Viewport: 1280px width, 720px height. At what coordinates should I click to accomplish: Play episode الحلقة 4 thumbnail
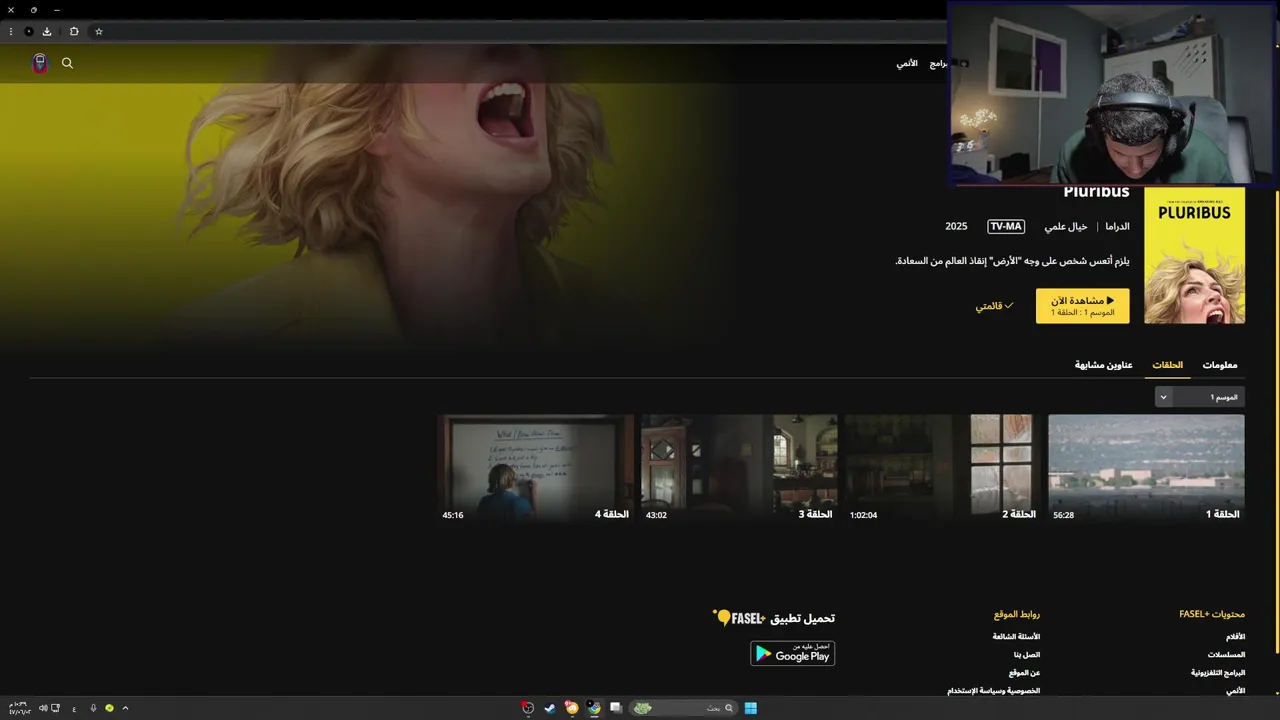(x=536, y=469)
